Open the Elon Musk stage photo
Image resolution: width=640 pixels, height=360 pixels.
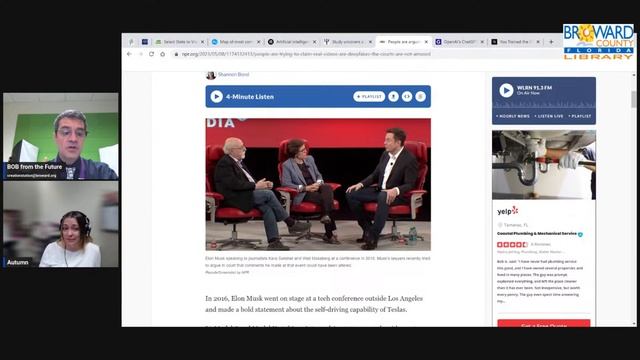pyautogui.click(x=318, y=184)
